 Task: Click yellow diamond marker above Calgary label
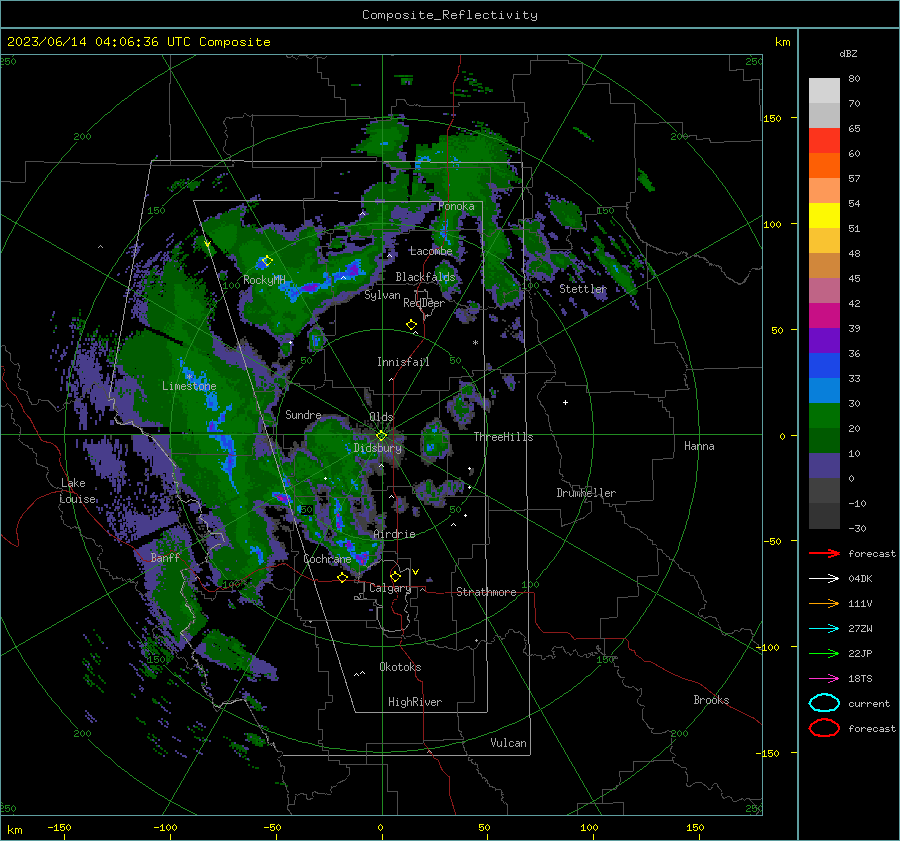[x=395, y=576]
